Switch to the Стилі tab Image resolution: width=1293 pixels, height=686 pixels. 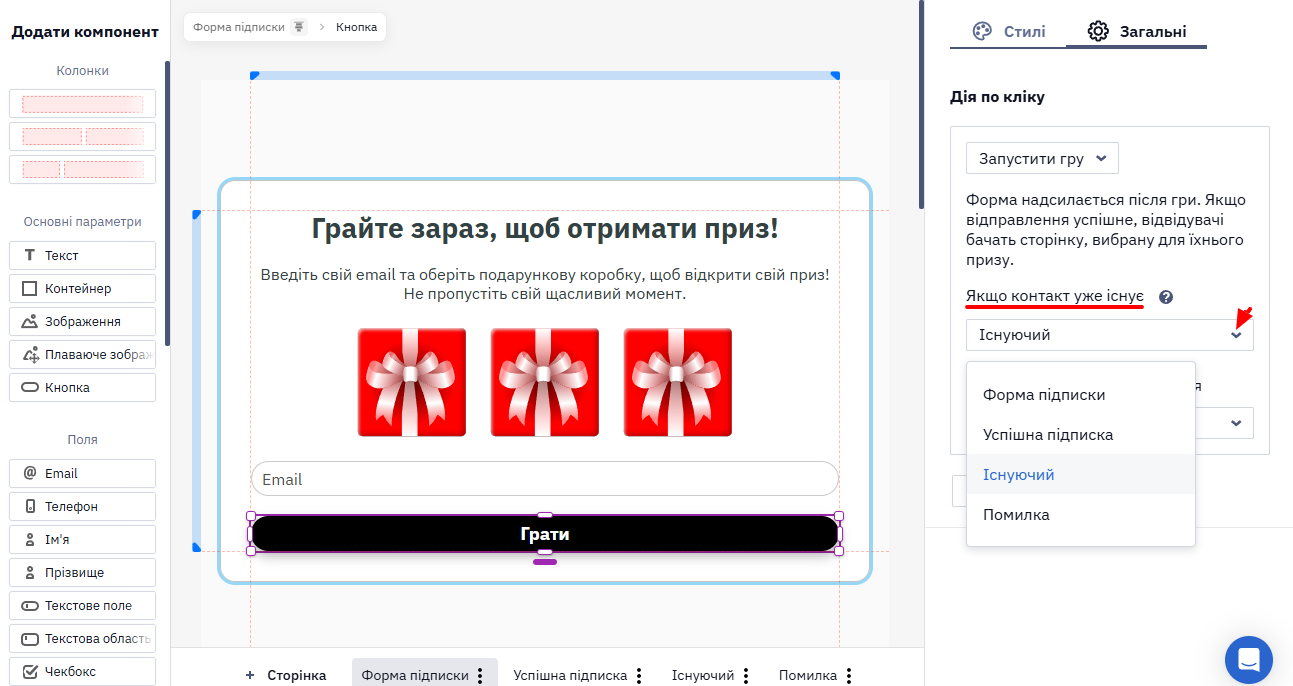pyautogui.click(x=1009, y=31)
